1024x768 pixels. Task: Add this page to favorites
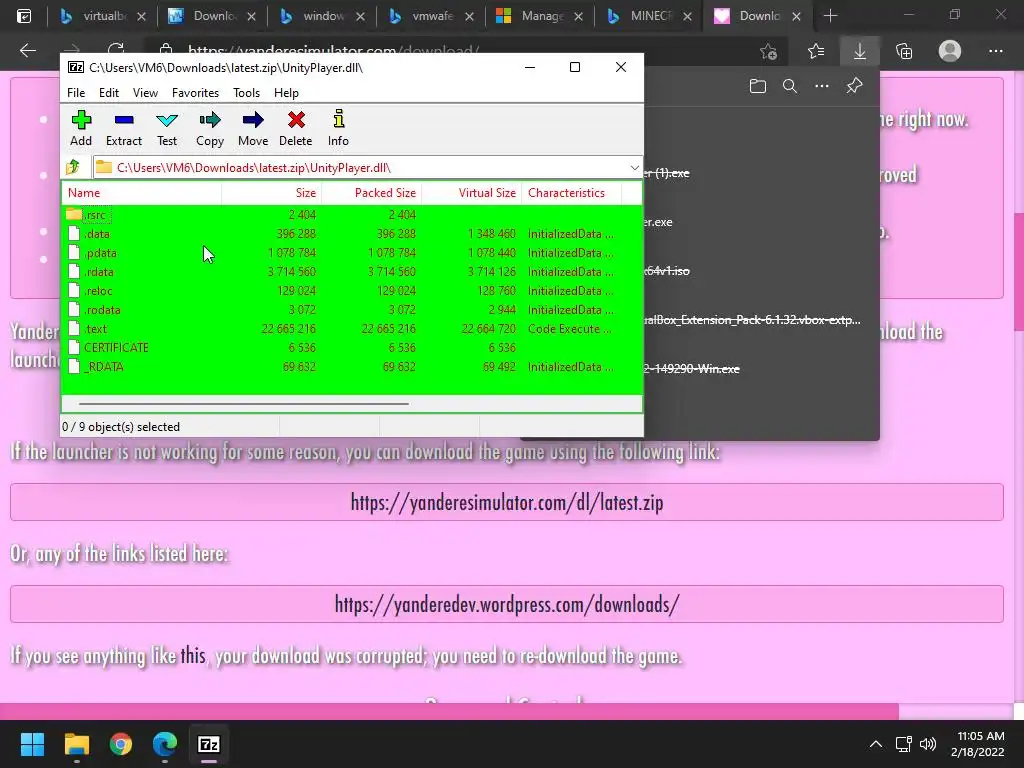pos(769,51)
